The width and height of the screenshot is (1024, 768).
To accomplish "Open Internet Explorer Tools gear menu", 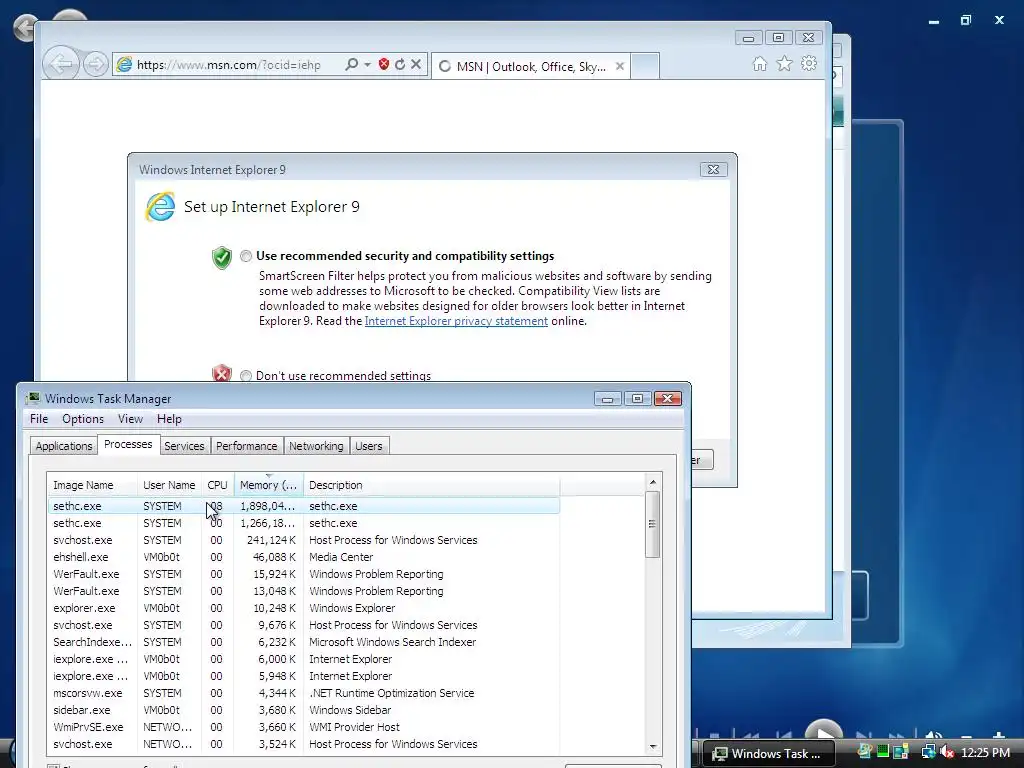I will [x=809, y=63].
